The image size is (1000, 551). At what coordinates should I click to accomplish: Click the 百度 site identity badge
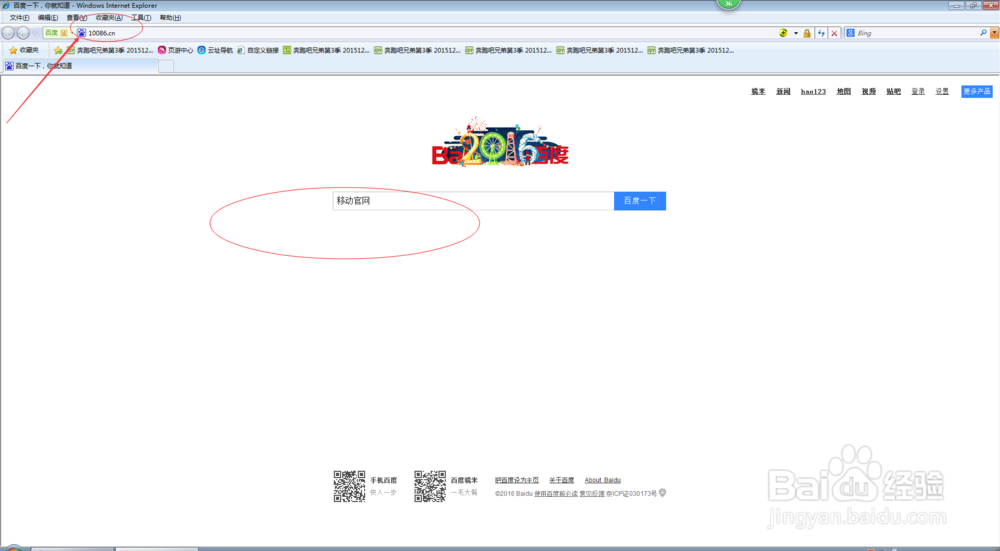[x=56, y=33]
